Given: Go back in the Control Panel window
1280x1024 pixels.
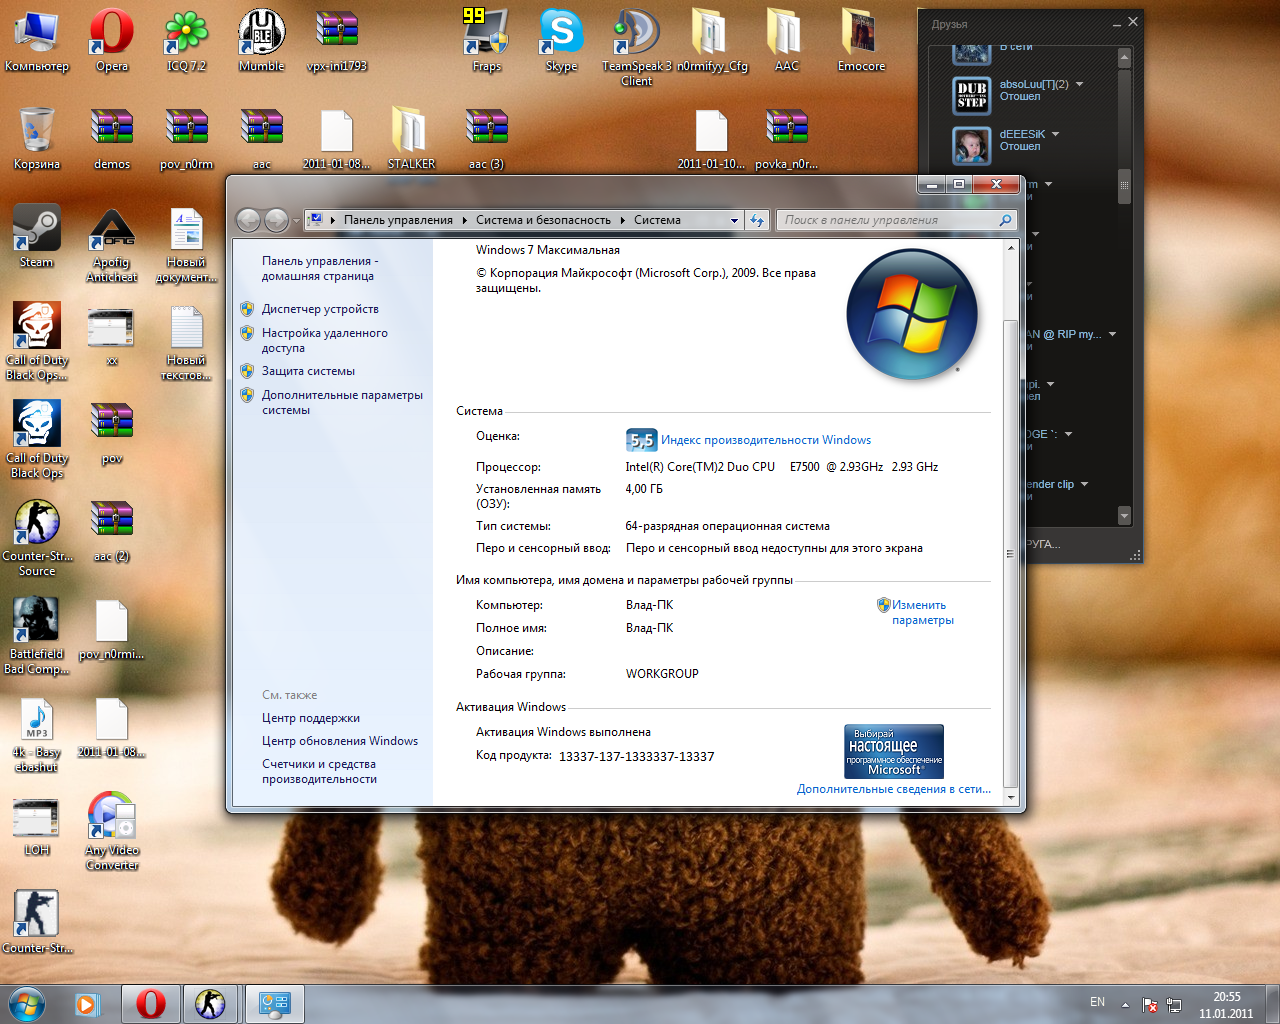Looking at the screenshot, I should pyautogui.click(x=248, y=220).
